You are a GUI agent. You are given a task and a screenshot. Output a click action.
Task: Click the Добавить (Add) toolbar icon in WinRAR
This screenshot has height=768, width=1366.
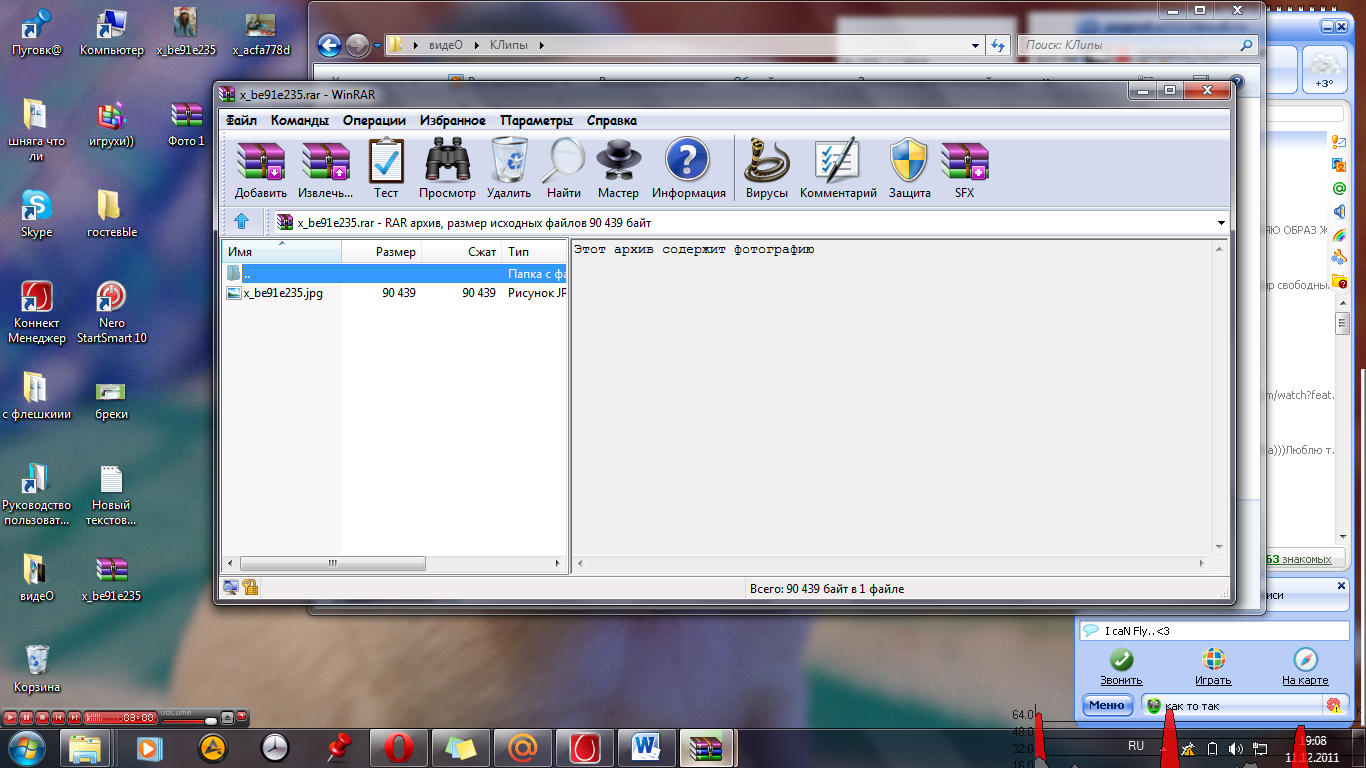click(x=261, y=168)
